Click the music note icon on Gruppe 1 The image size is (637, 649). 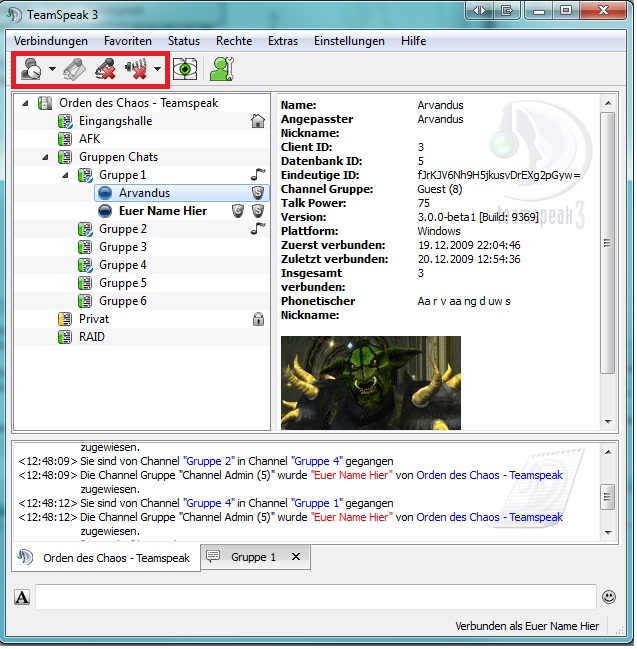click(x=258, y=175)
